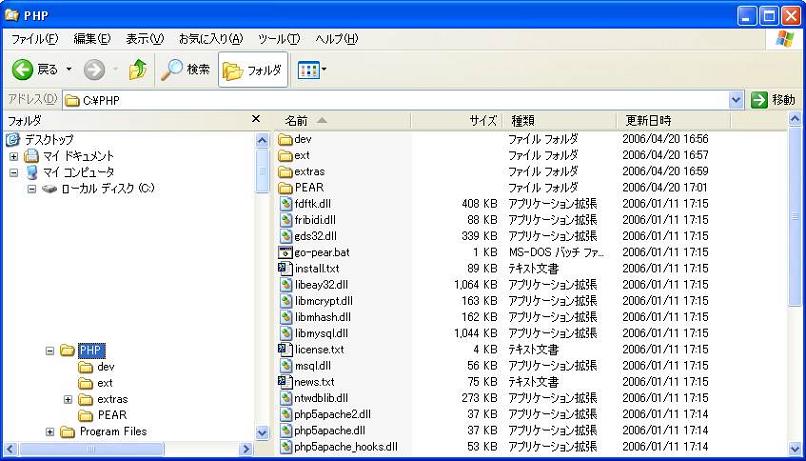Image resolution: width=806 pixels, height=461 pixels.
Task: Open the address bar dropdown arrow
Action: [736, 100]
